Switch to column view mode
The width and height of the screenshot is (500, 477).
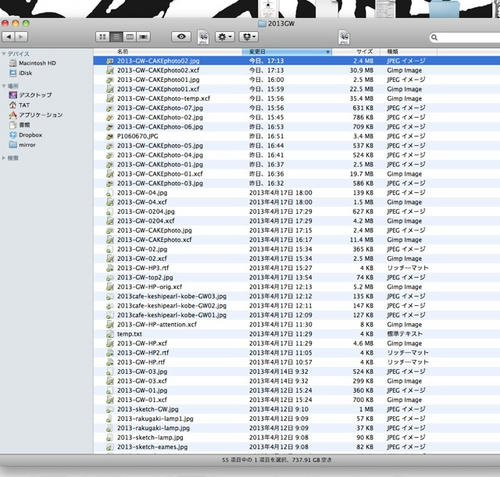(130, 37)
